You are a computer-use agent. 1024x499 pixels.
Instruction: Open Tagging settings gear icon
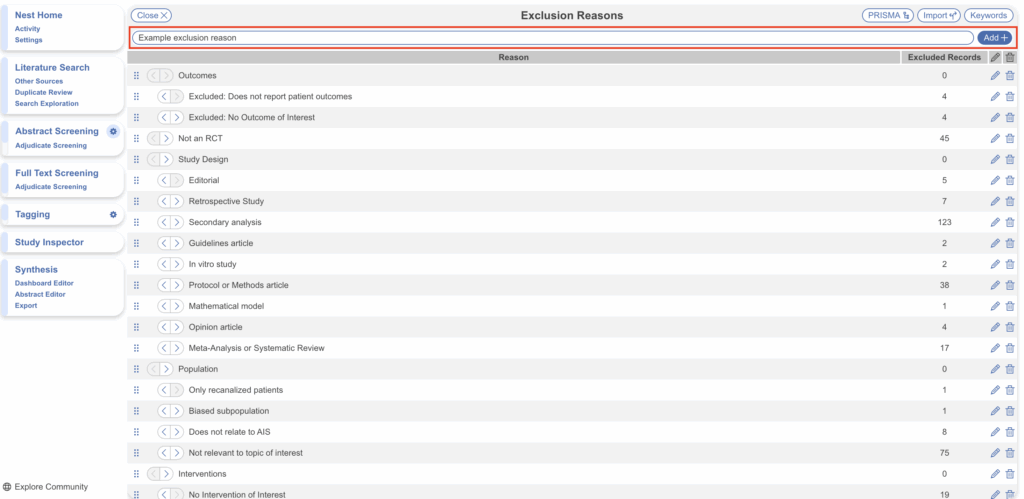coord(113,215)
